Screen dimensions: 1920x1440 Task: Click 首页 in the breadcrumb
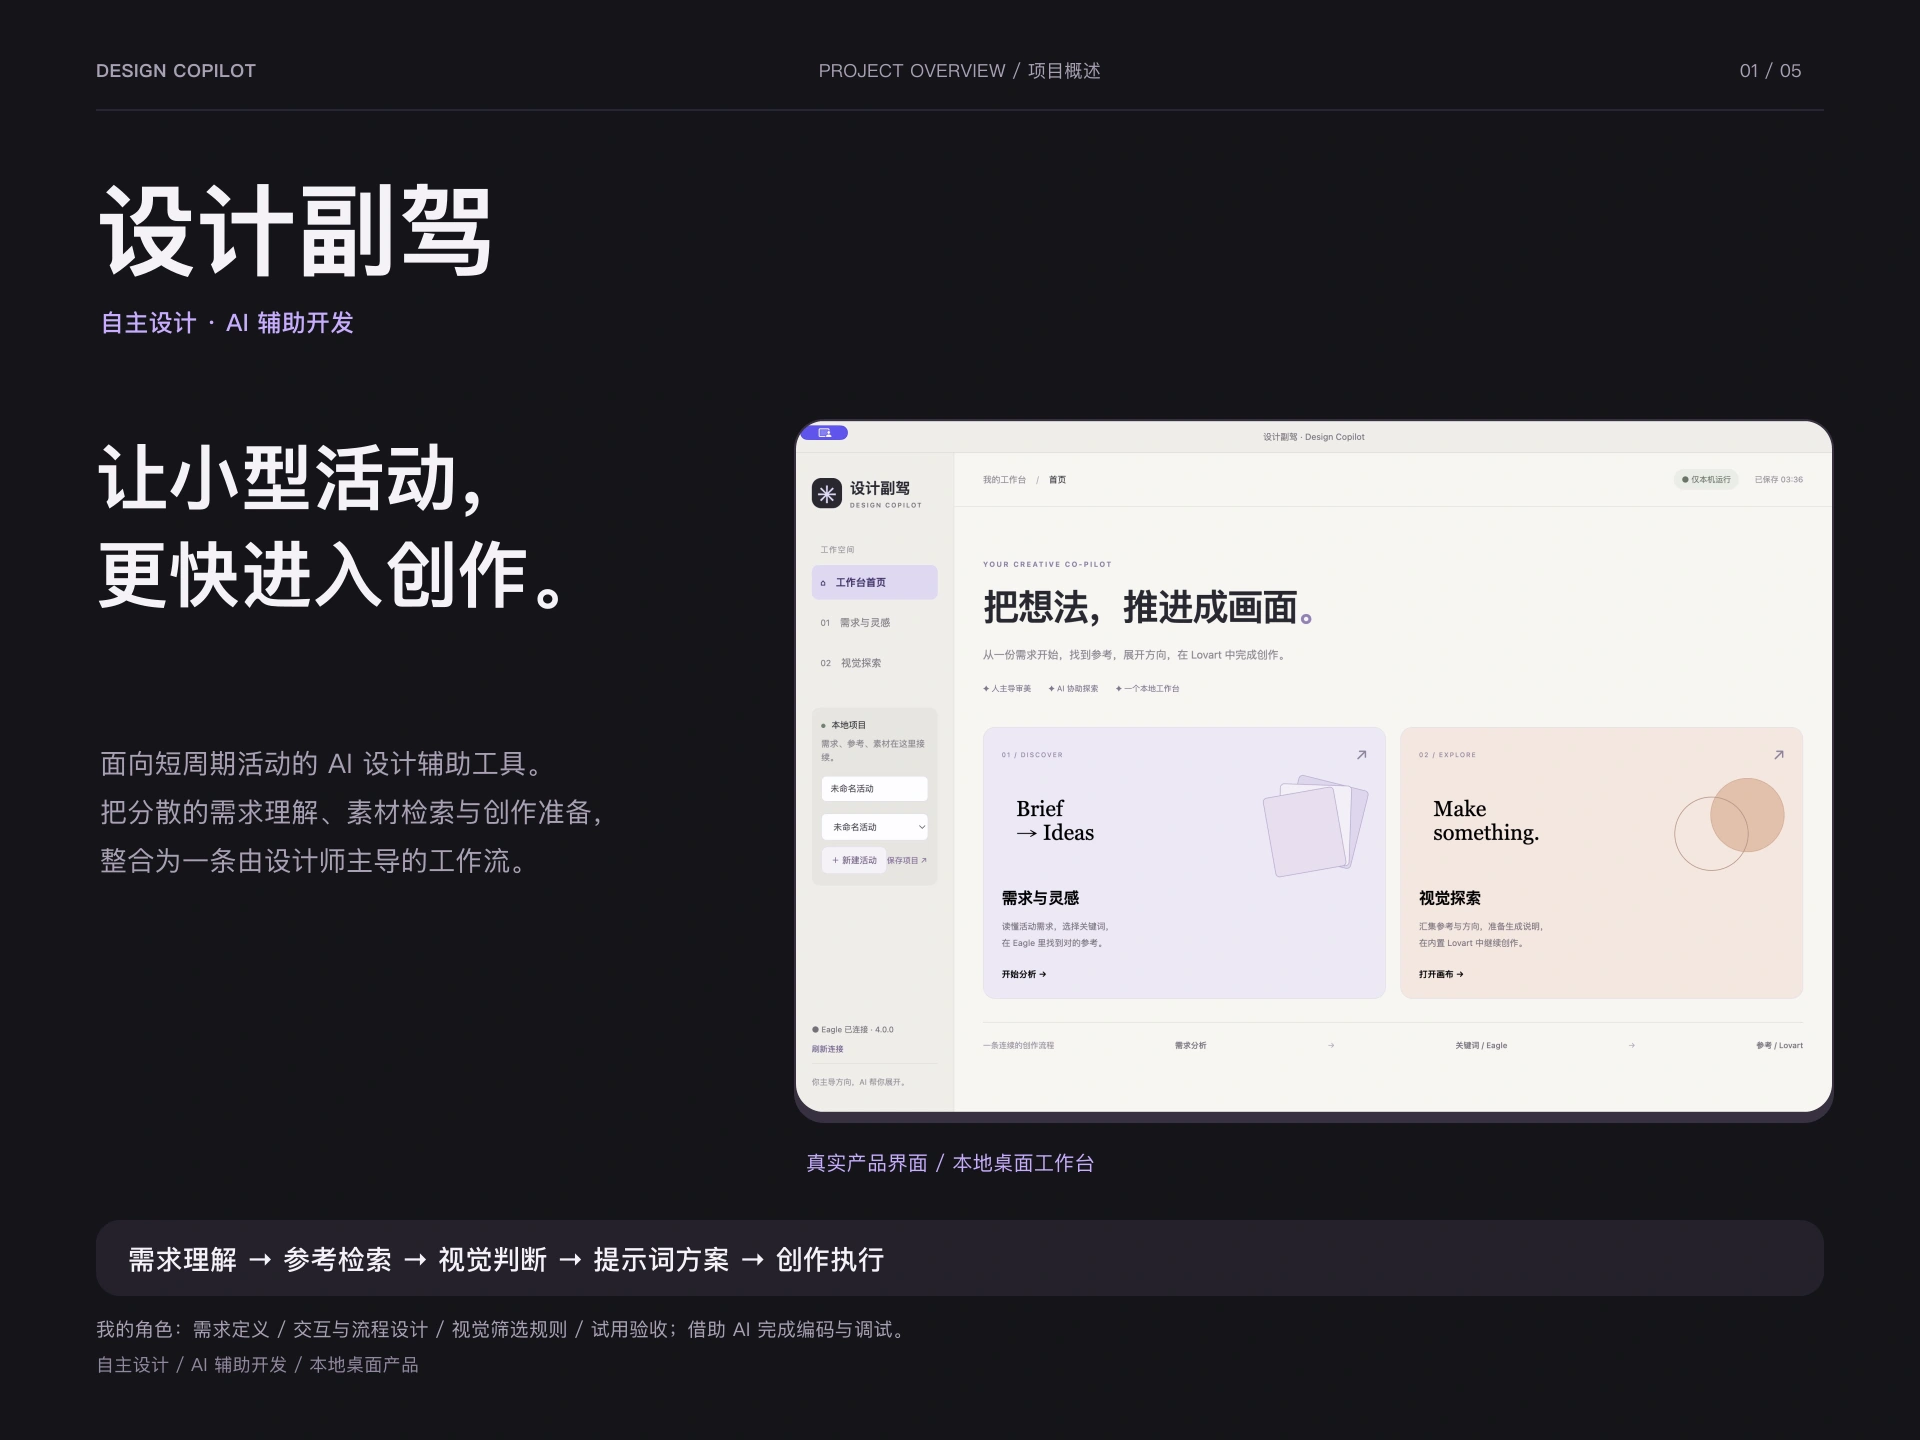pos(1057,480)
